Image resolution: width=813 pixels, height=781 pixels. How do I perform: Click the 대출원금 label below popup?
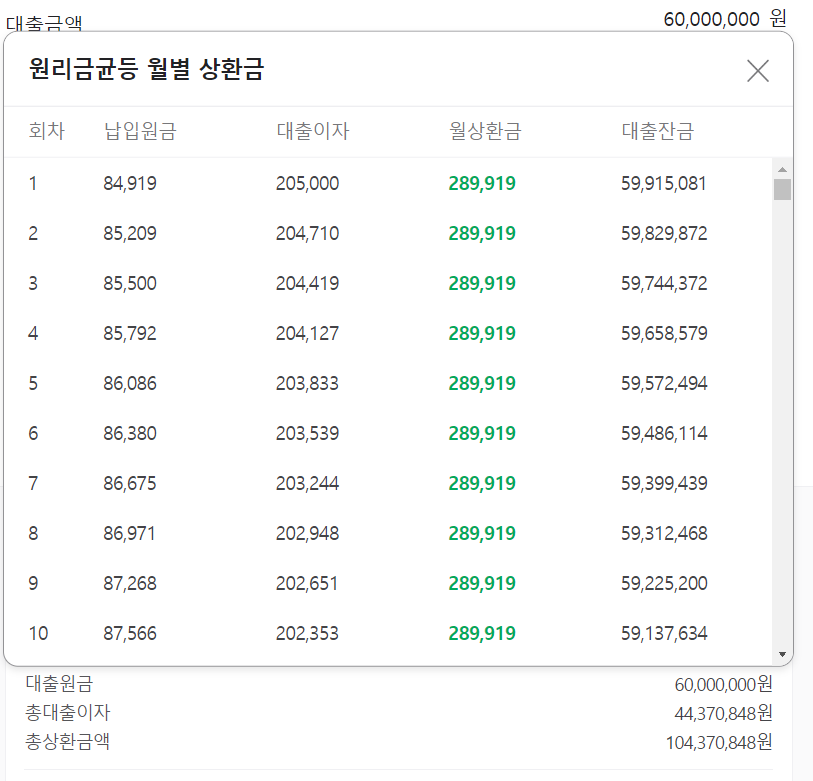(59, 684)
